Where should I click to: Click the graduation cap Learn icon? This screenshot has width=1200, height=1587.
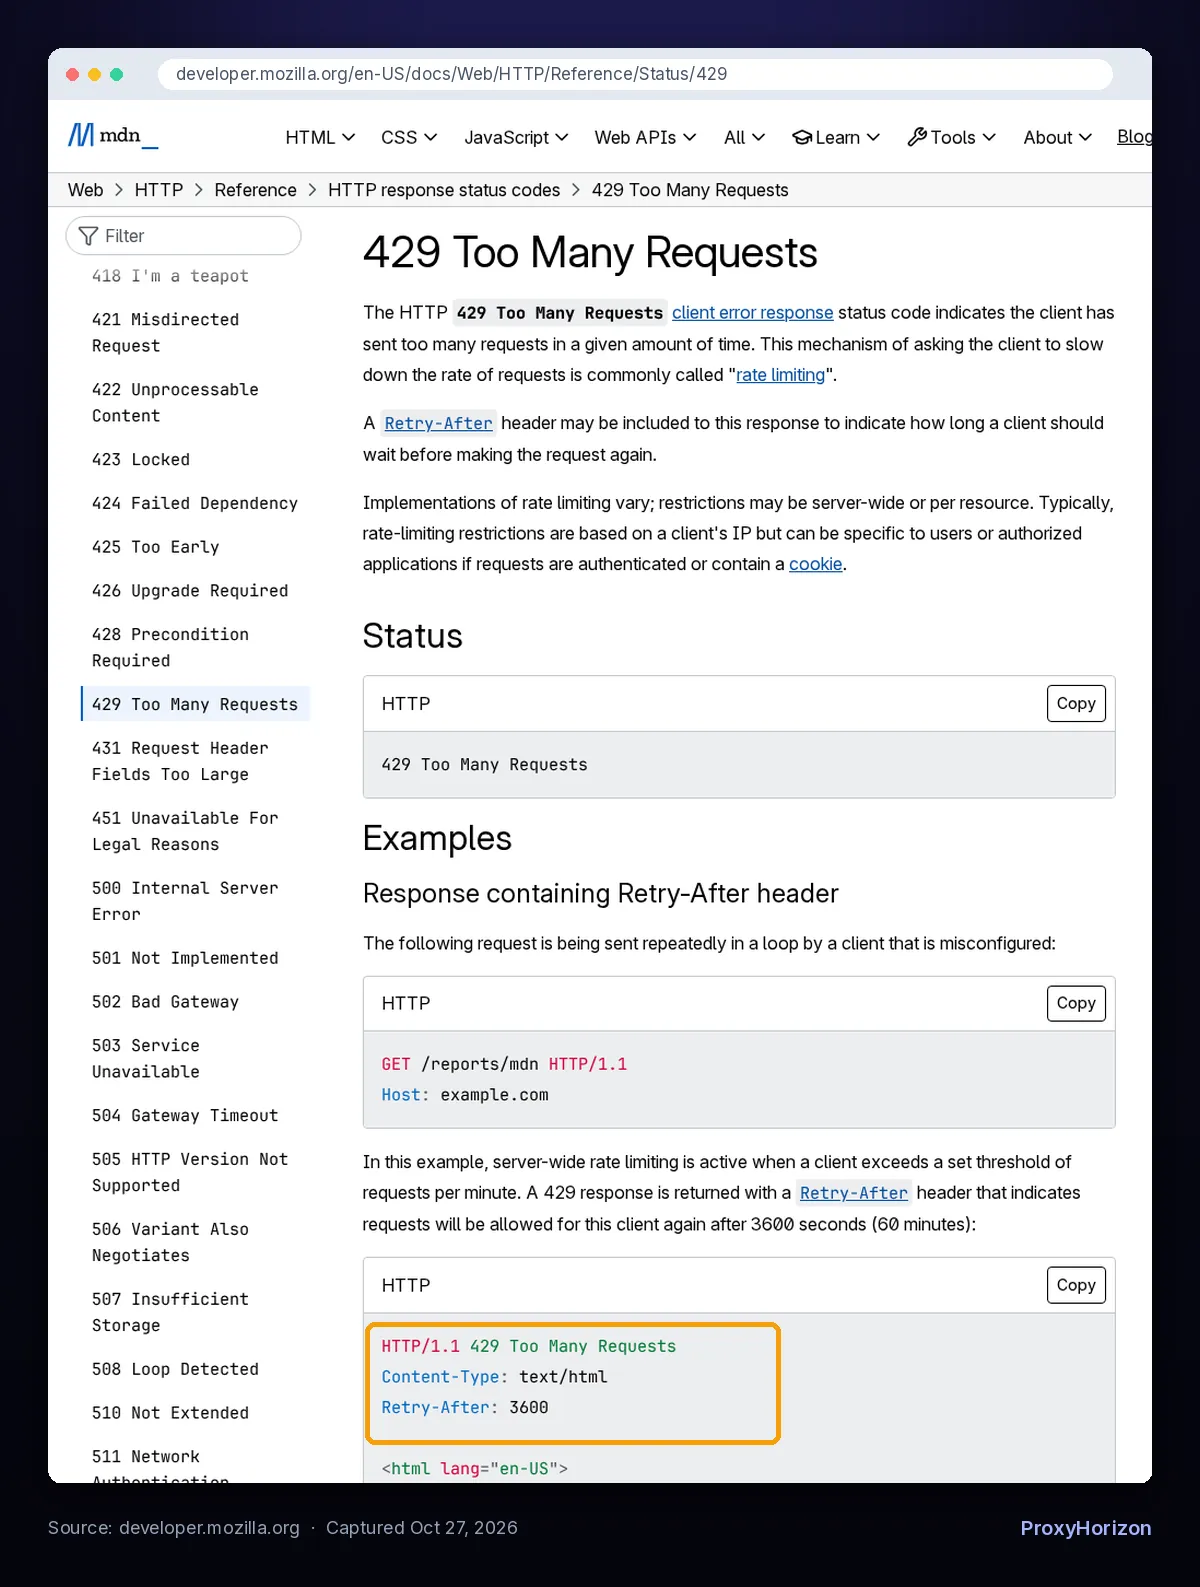pos(802,137)
